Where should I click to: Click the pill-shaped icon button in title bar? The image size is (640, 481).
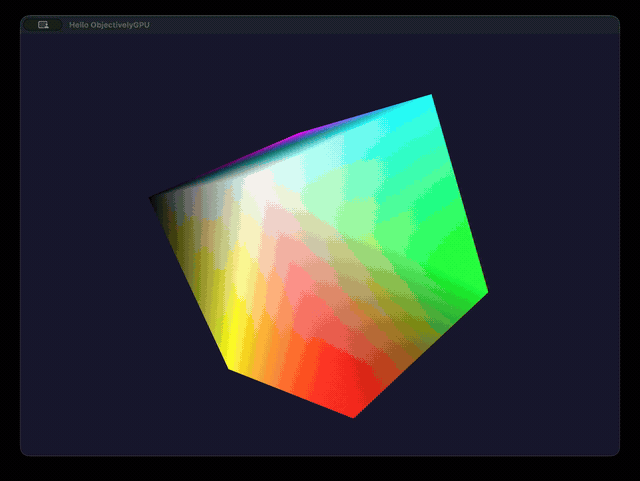43,25
